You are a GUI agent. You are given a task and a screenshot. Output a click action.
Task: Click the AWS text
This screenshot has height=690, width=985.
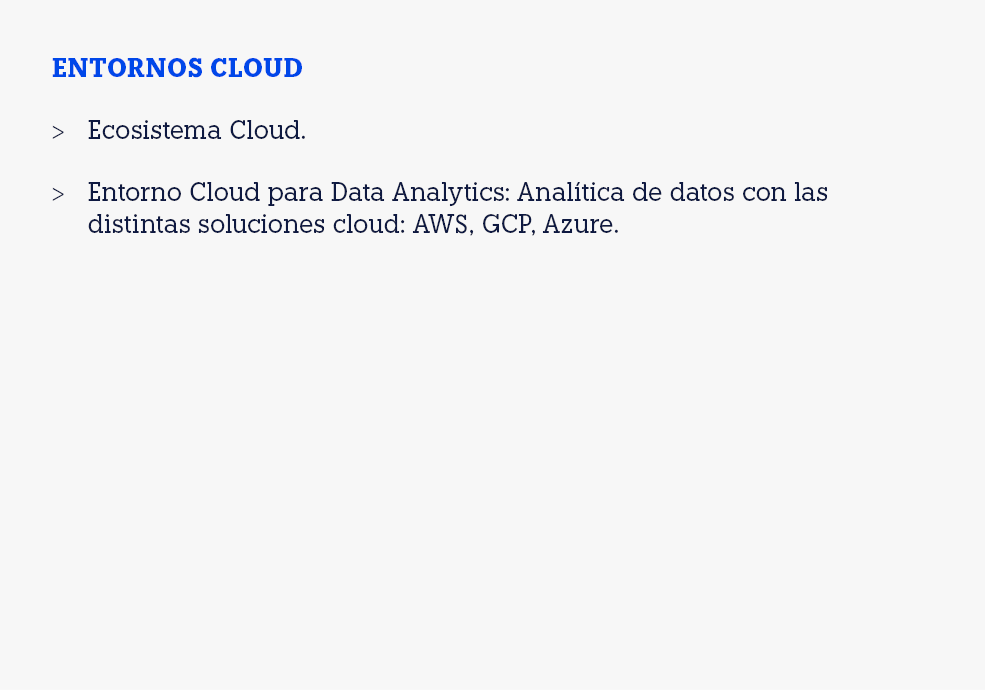(x=441, y=224)
